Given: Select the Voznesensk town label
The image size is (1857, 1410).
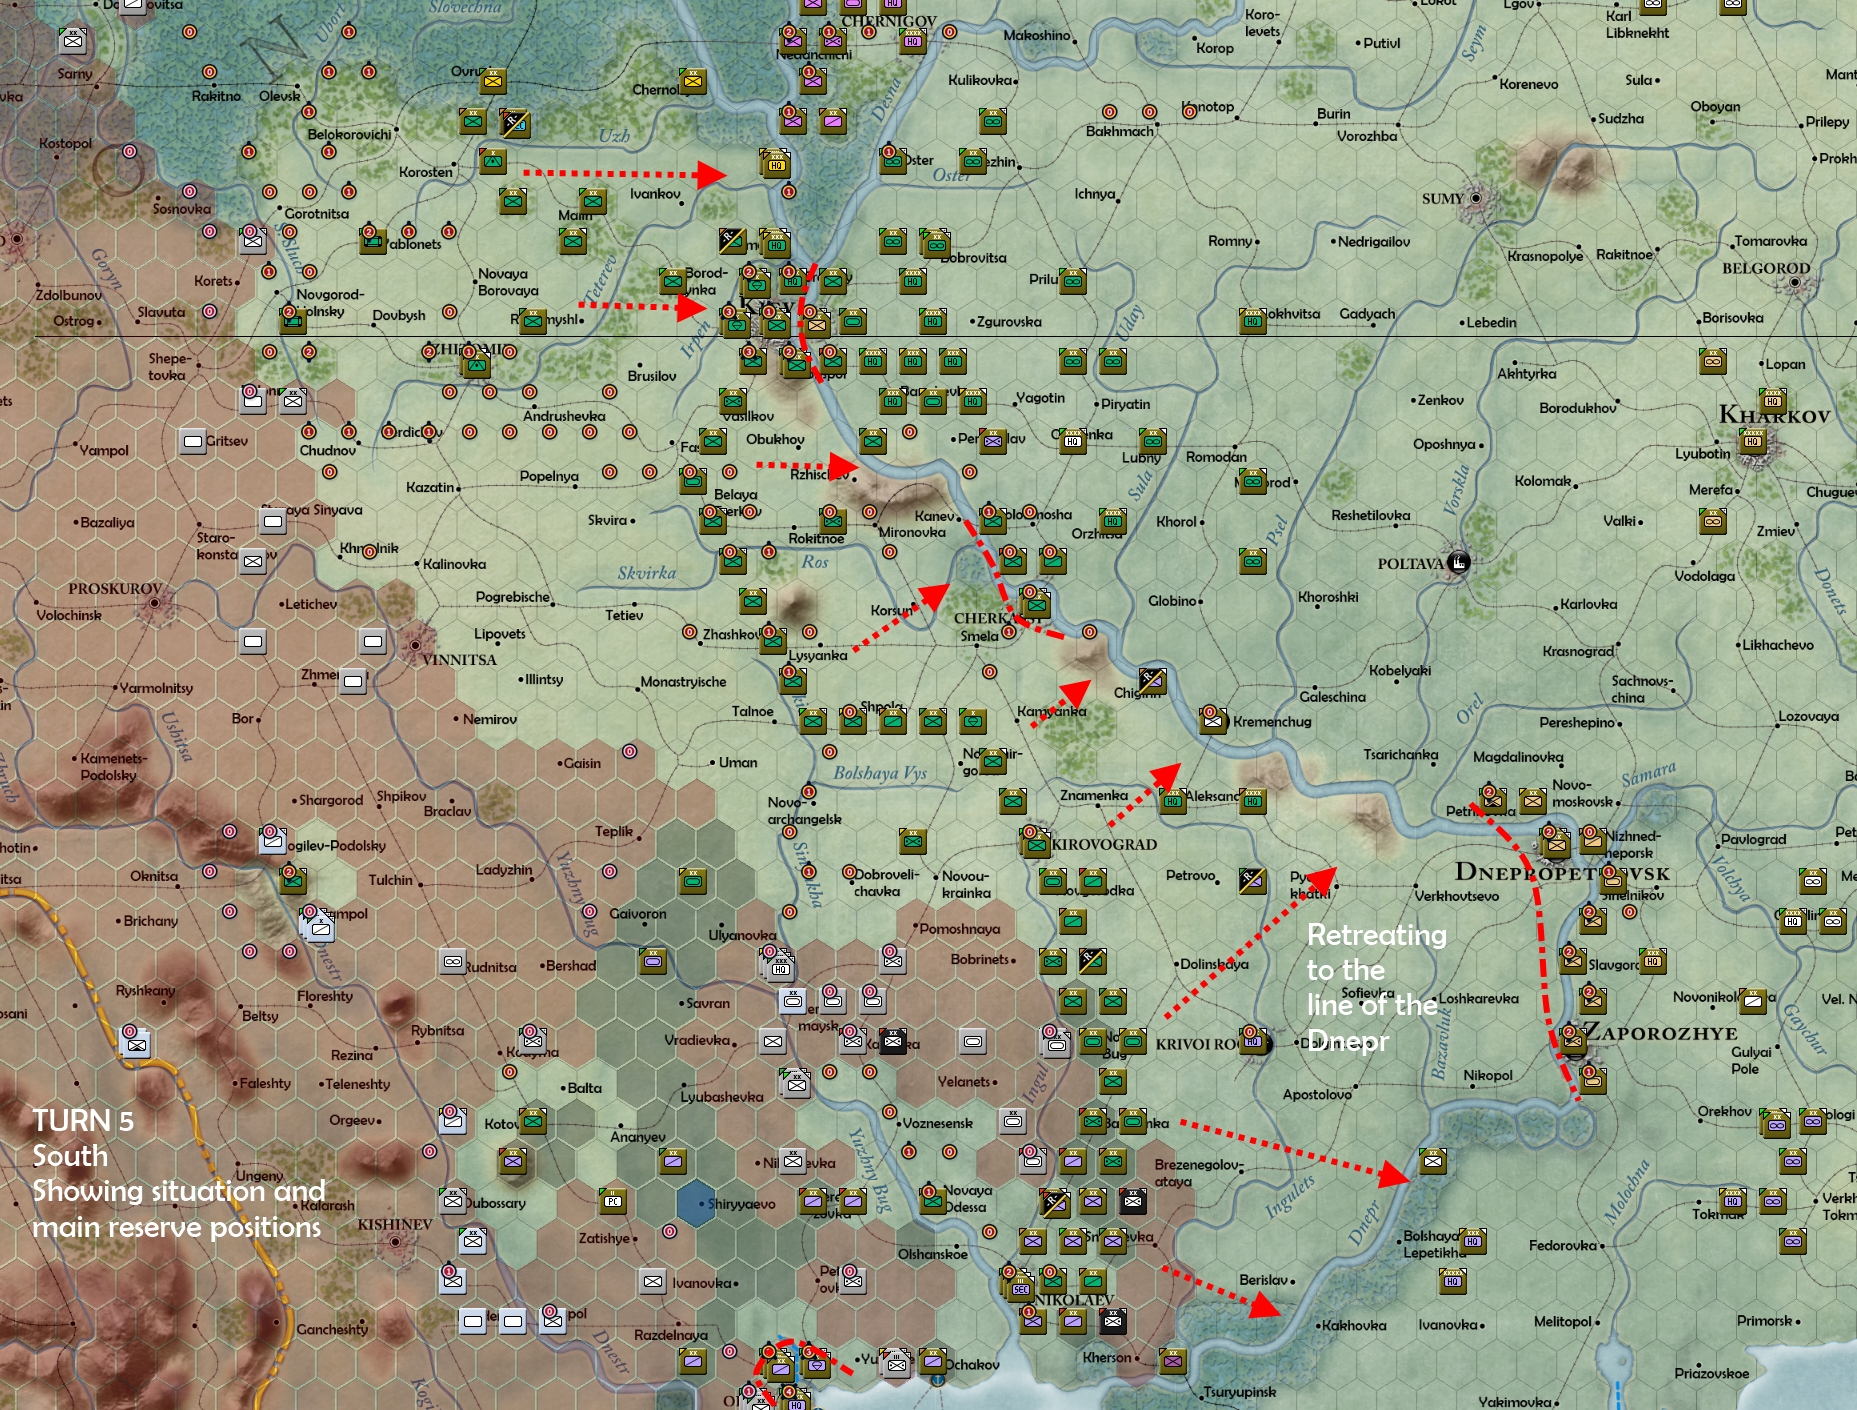Looking at the screenshot, I should tap(937, 1123).
